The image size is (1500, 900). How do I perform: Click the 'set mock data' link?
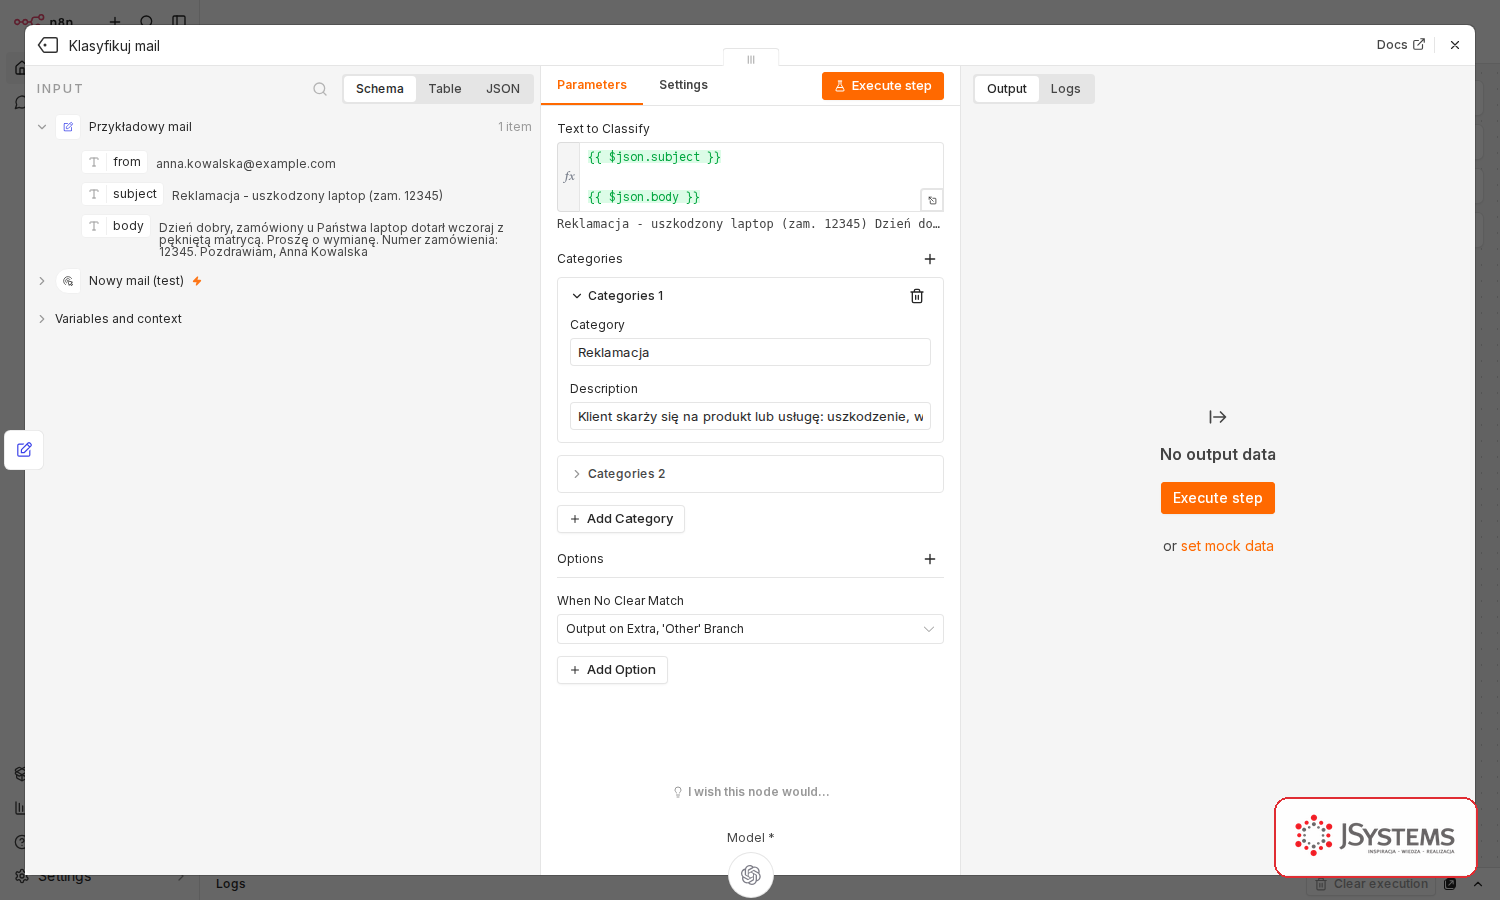pyautogui.click(x=1227, y=546)
